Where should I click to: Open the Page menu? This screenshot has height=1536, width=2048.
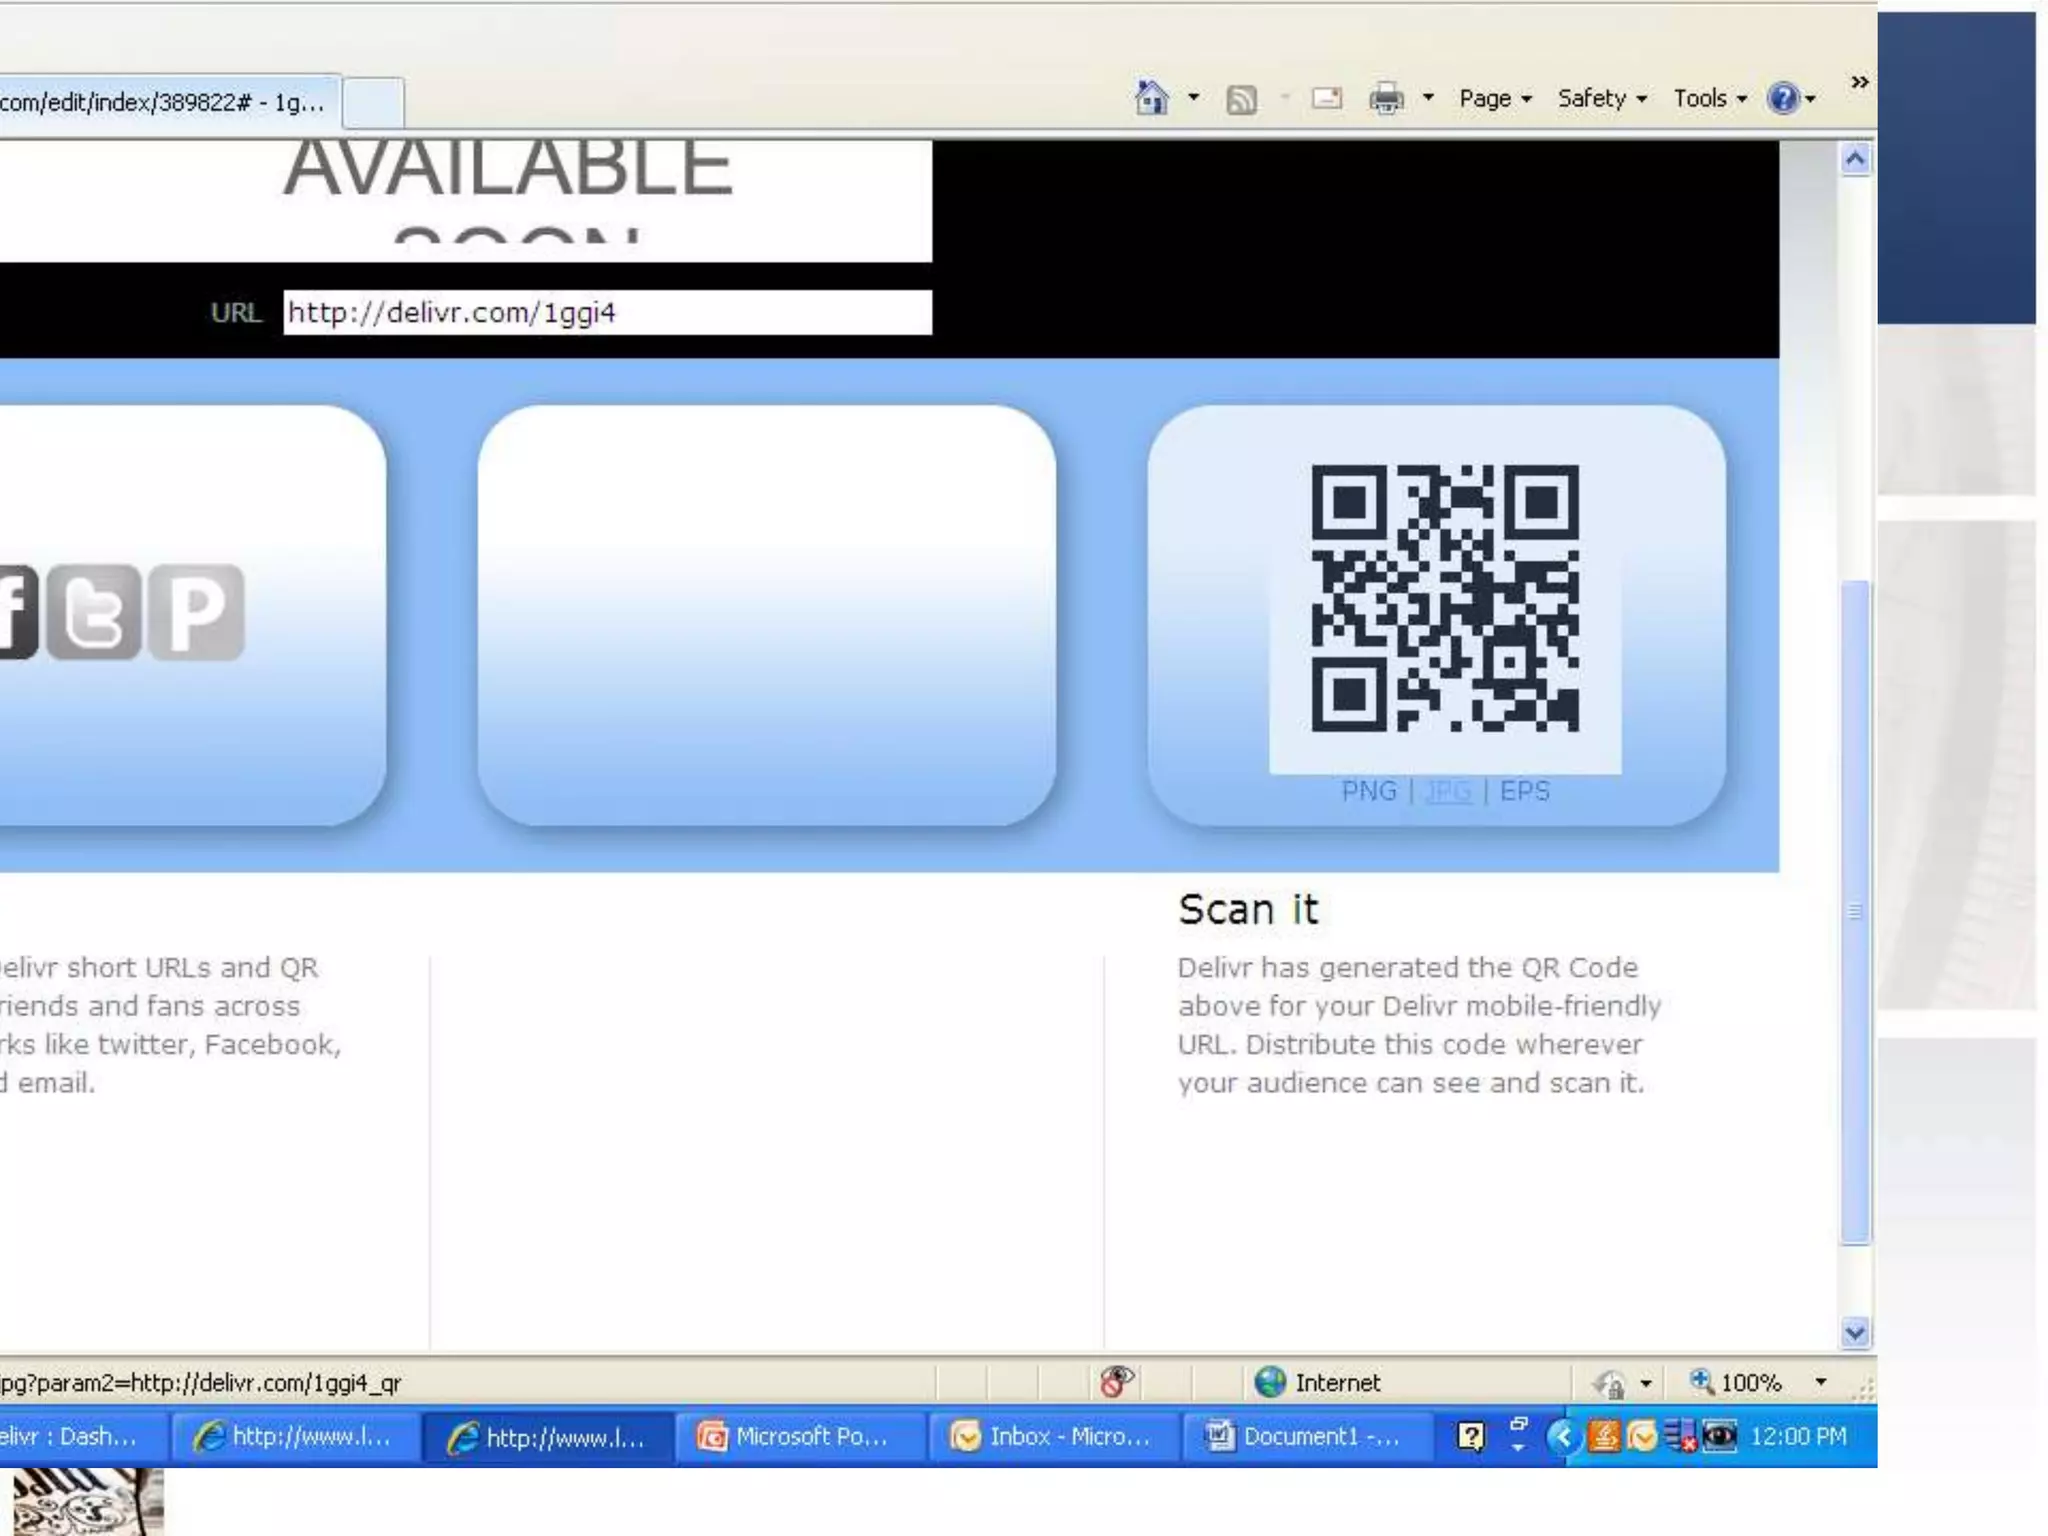[x=1494, y=98]
